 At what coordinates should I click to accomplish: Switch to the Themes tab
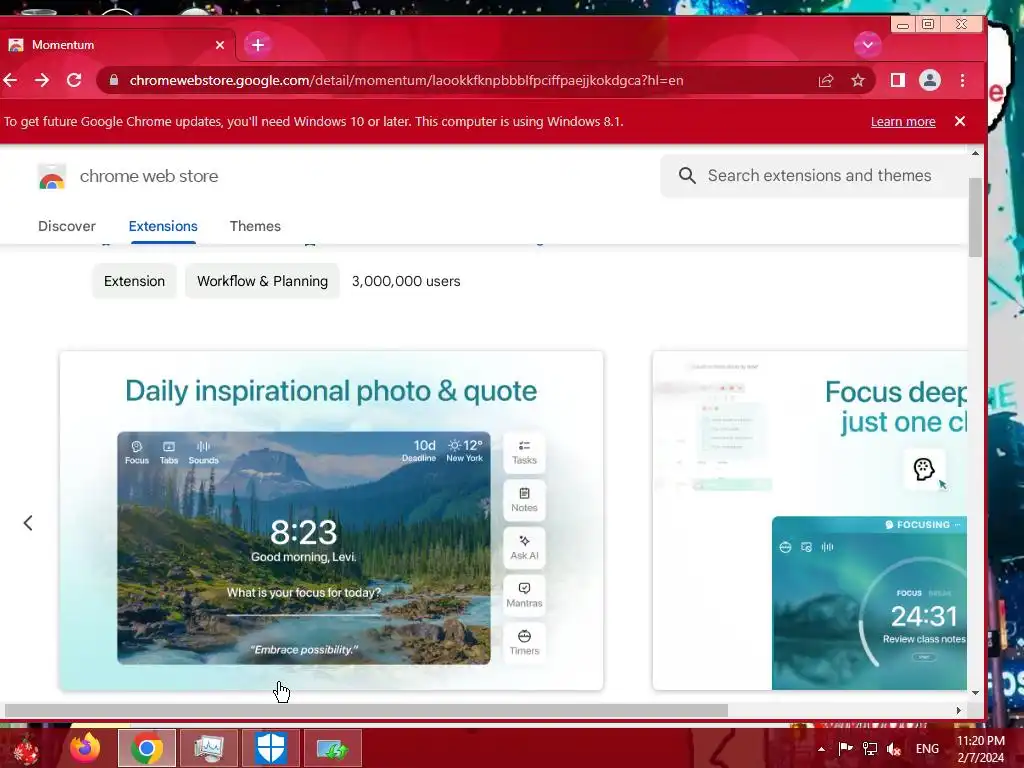[x=255, y=226]
